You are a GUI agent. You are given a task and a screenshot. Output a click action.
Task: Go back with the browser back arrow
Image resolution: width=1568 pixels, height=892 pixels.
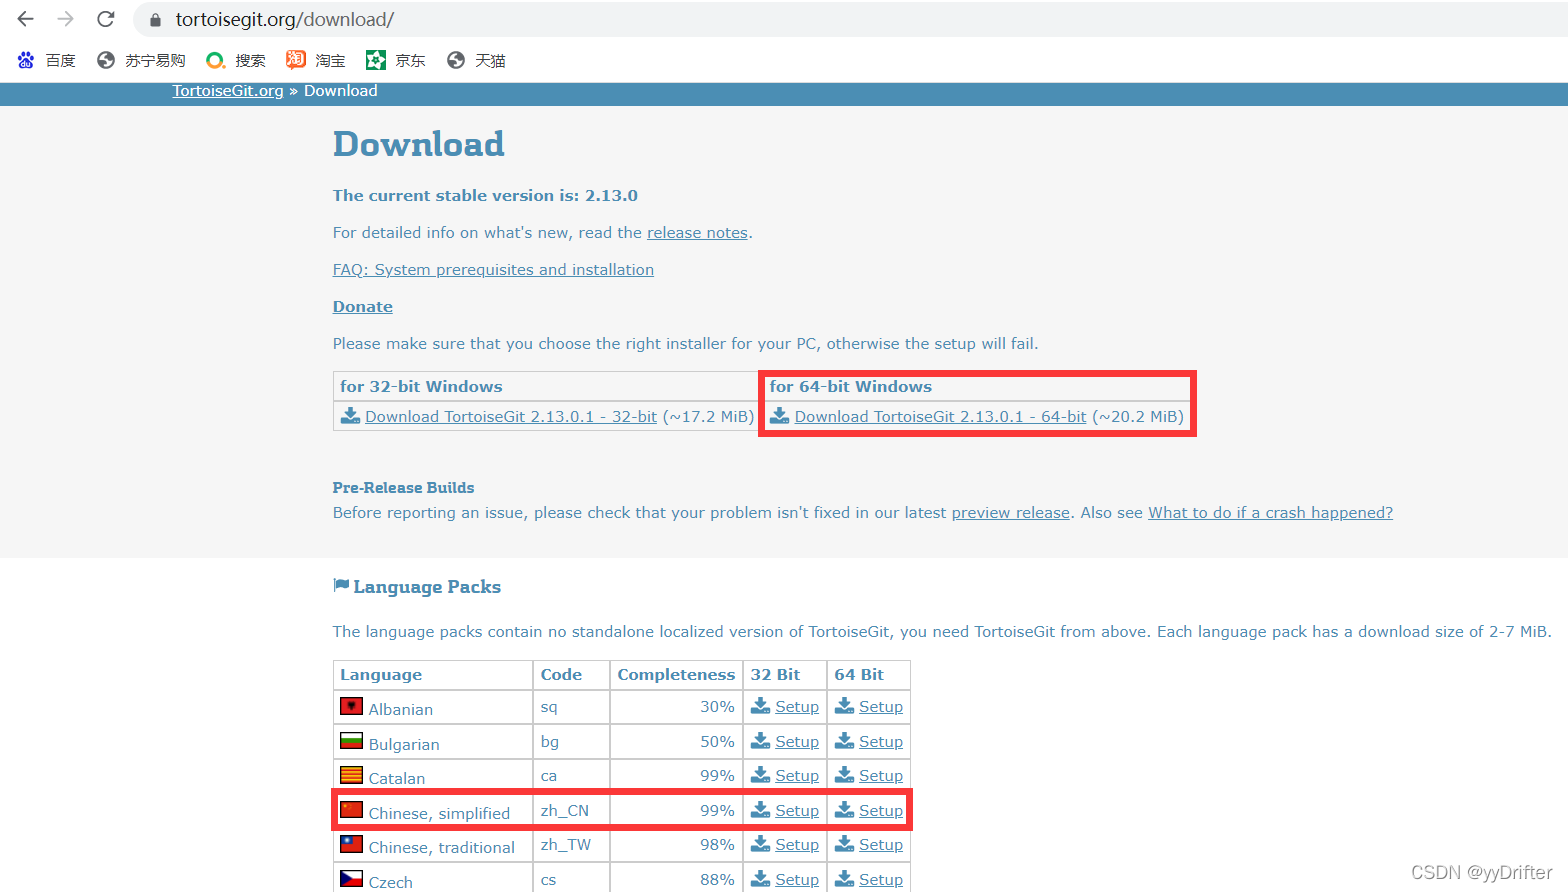click(x=26, y=19)
